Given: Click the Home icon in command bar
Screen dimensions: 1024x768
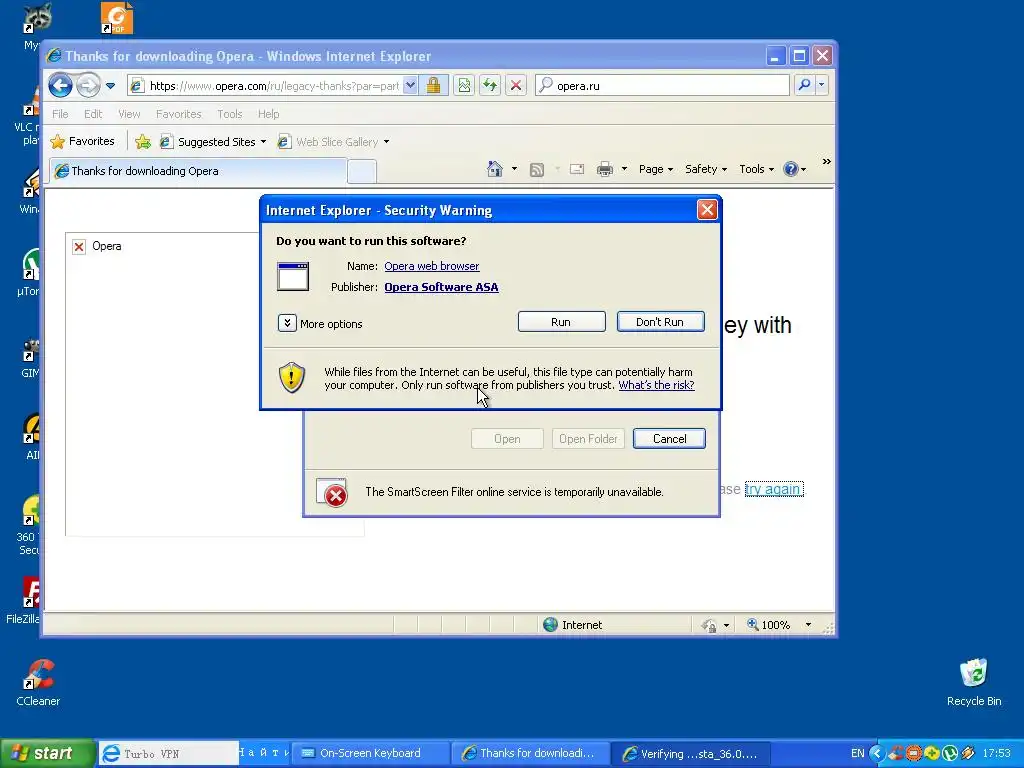Looking at the screenshot, I should tap(495, 169).
